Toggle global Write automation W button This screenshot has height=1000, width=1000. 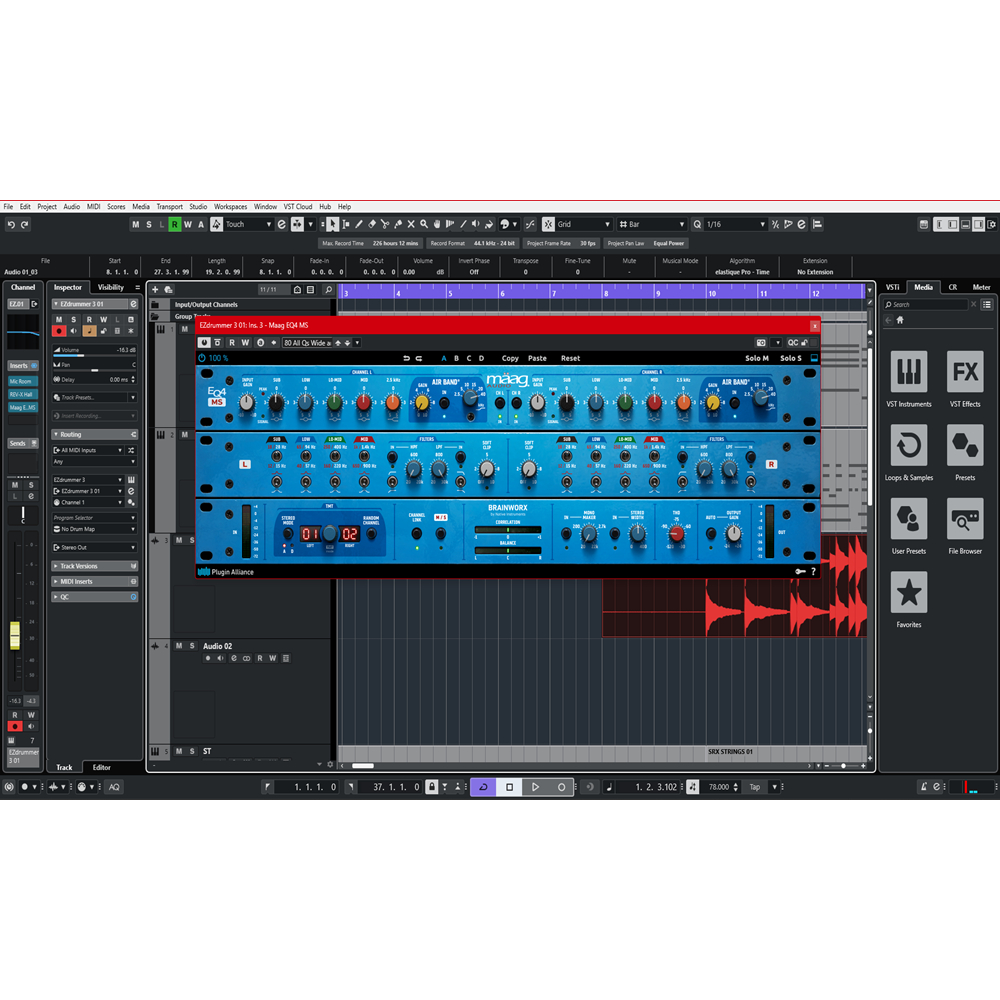[x=188, y=224]
